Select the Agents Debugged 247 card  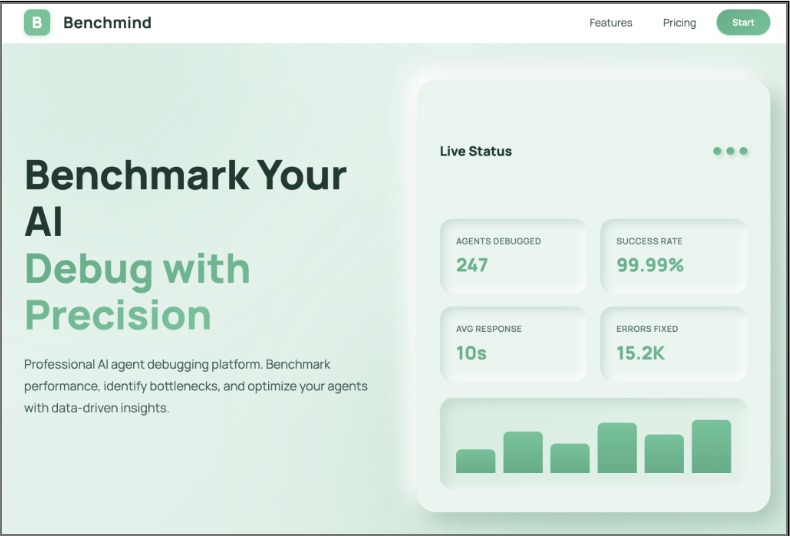coord(513,256)
